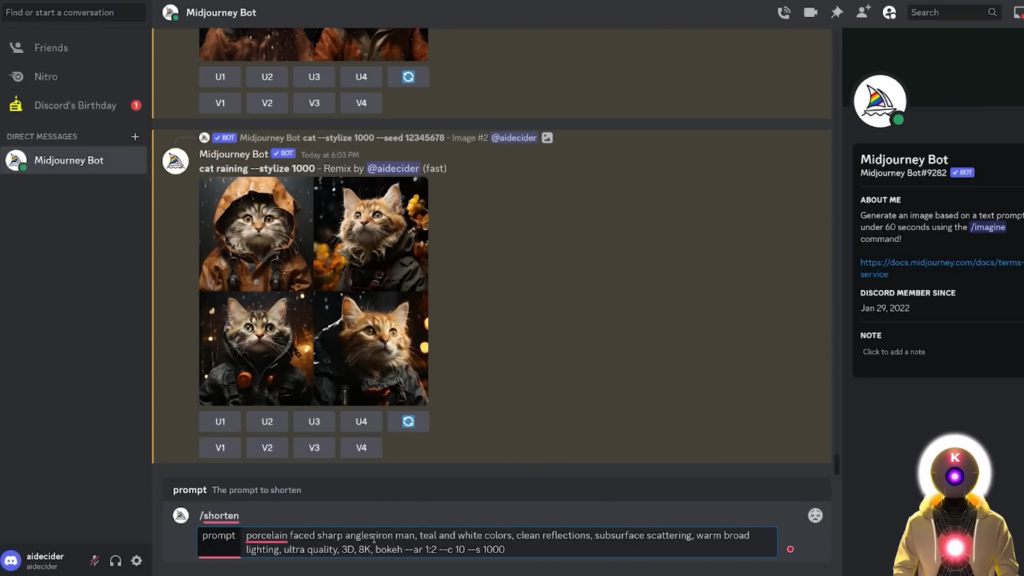Click reroll icon in the upper message
Screen dimensions: 1024x576
click(408, 77)
